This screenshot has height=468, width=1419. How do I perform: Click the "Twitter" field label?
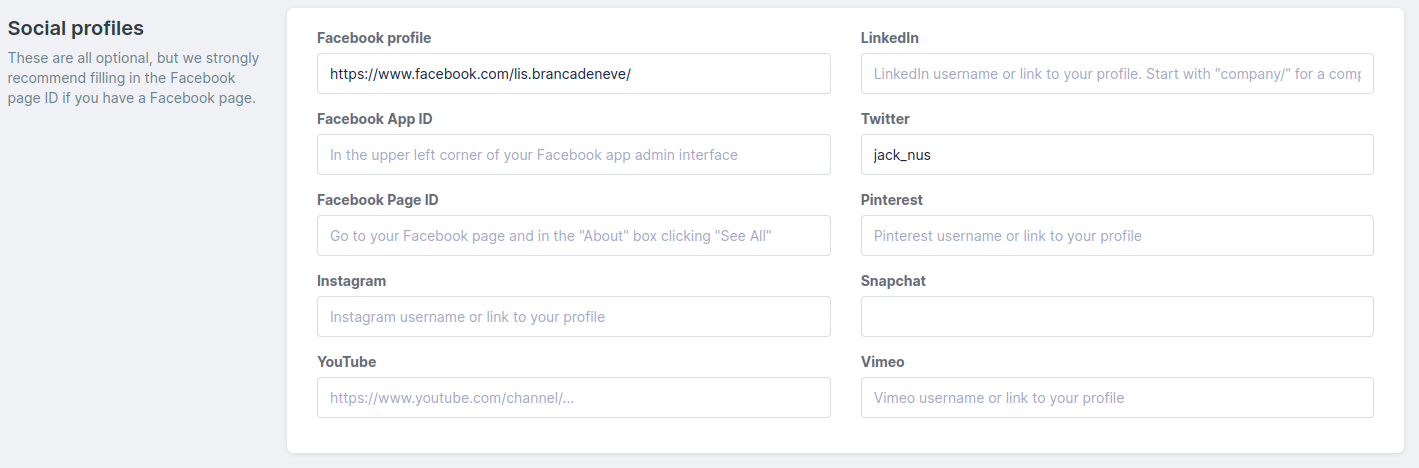(x=885, y=119)
